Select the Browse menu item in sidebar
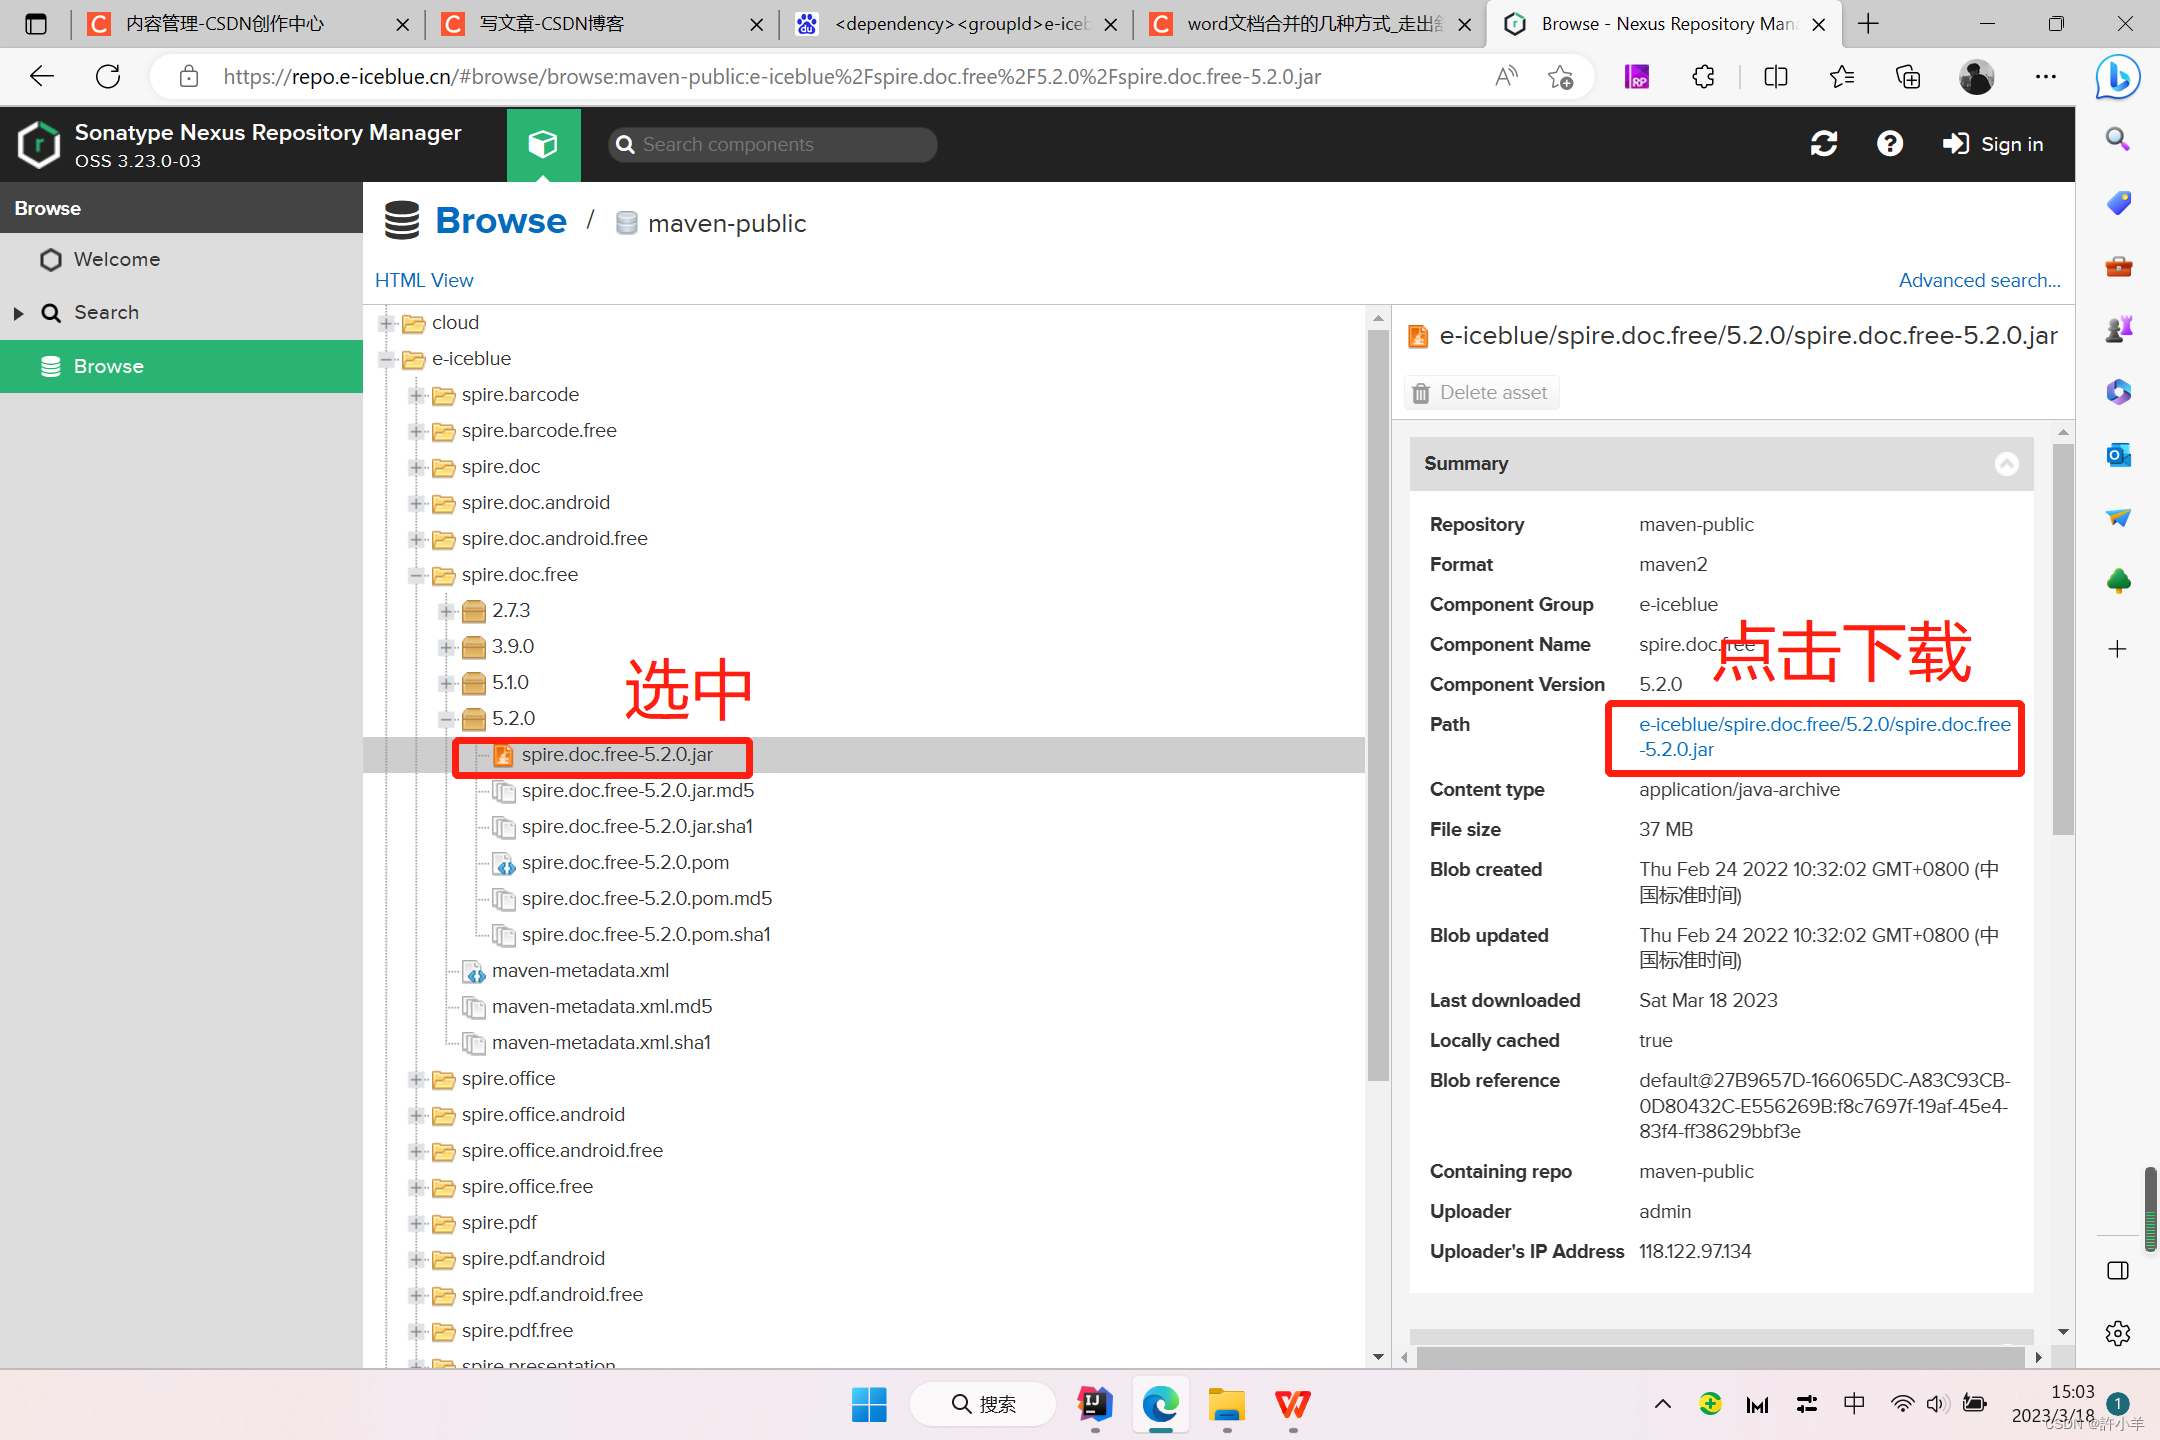The width and height of the screenshot is (2160, 1440). pyautogui.click(x=109, y=365)
